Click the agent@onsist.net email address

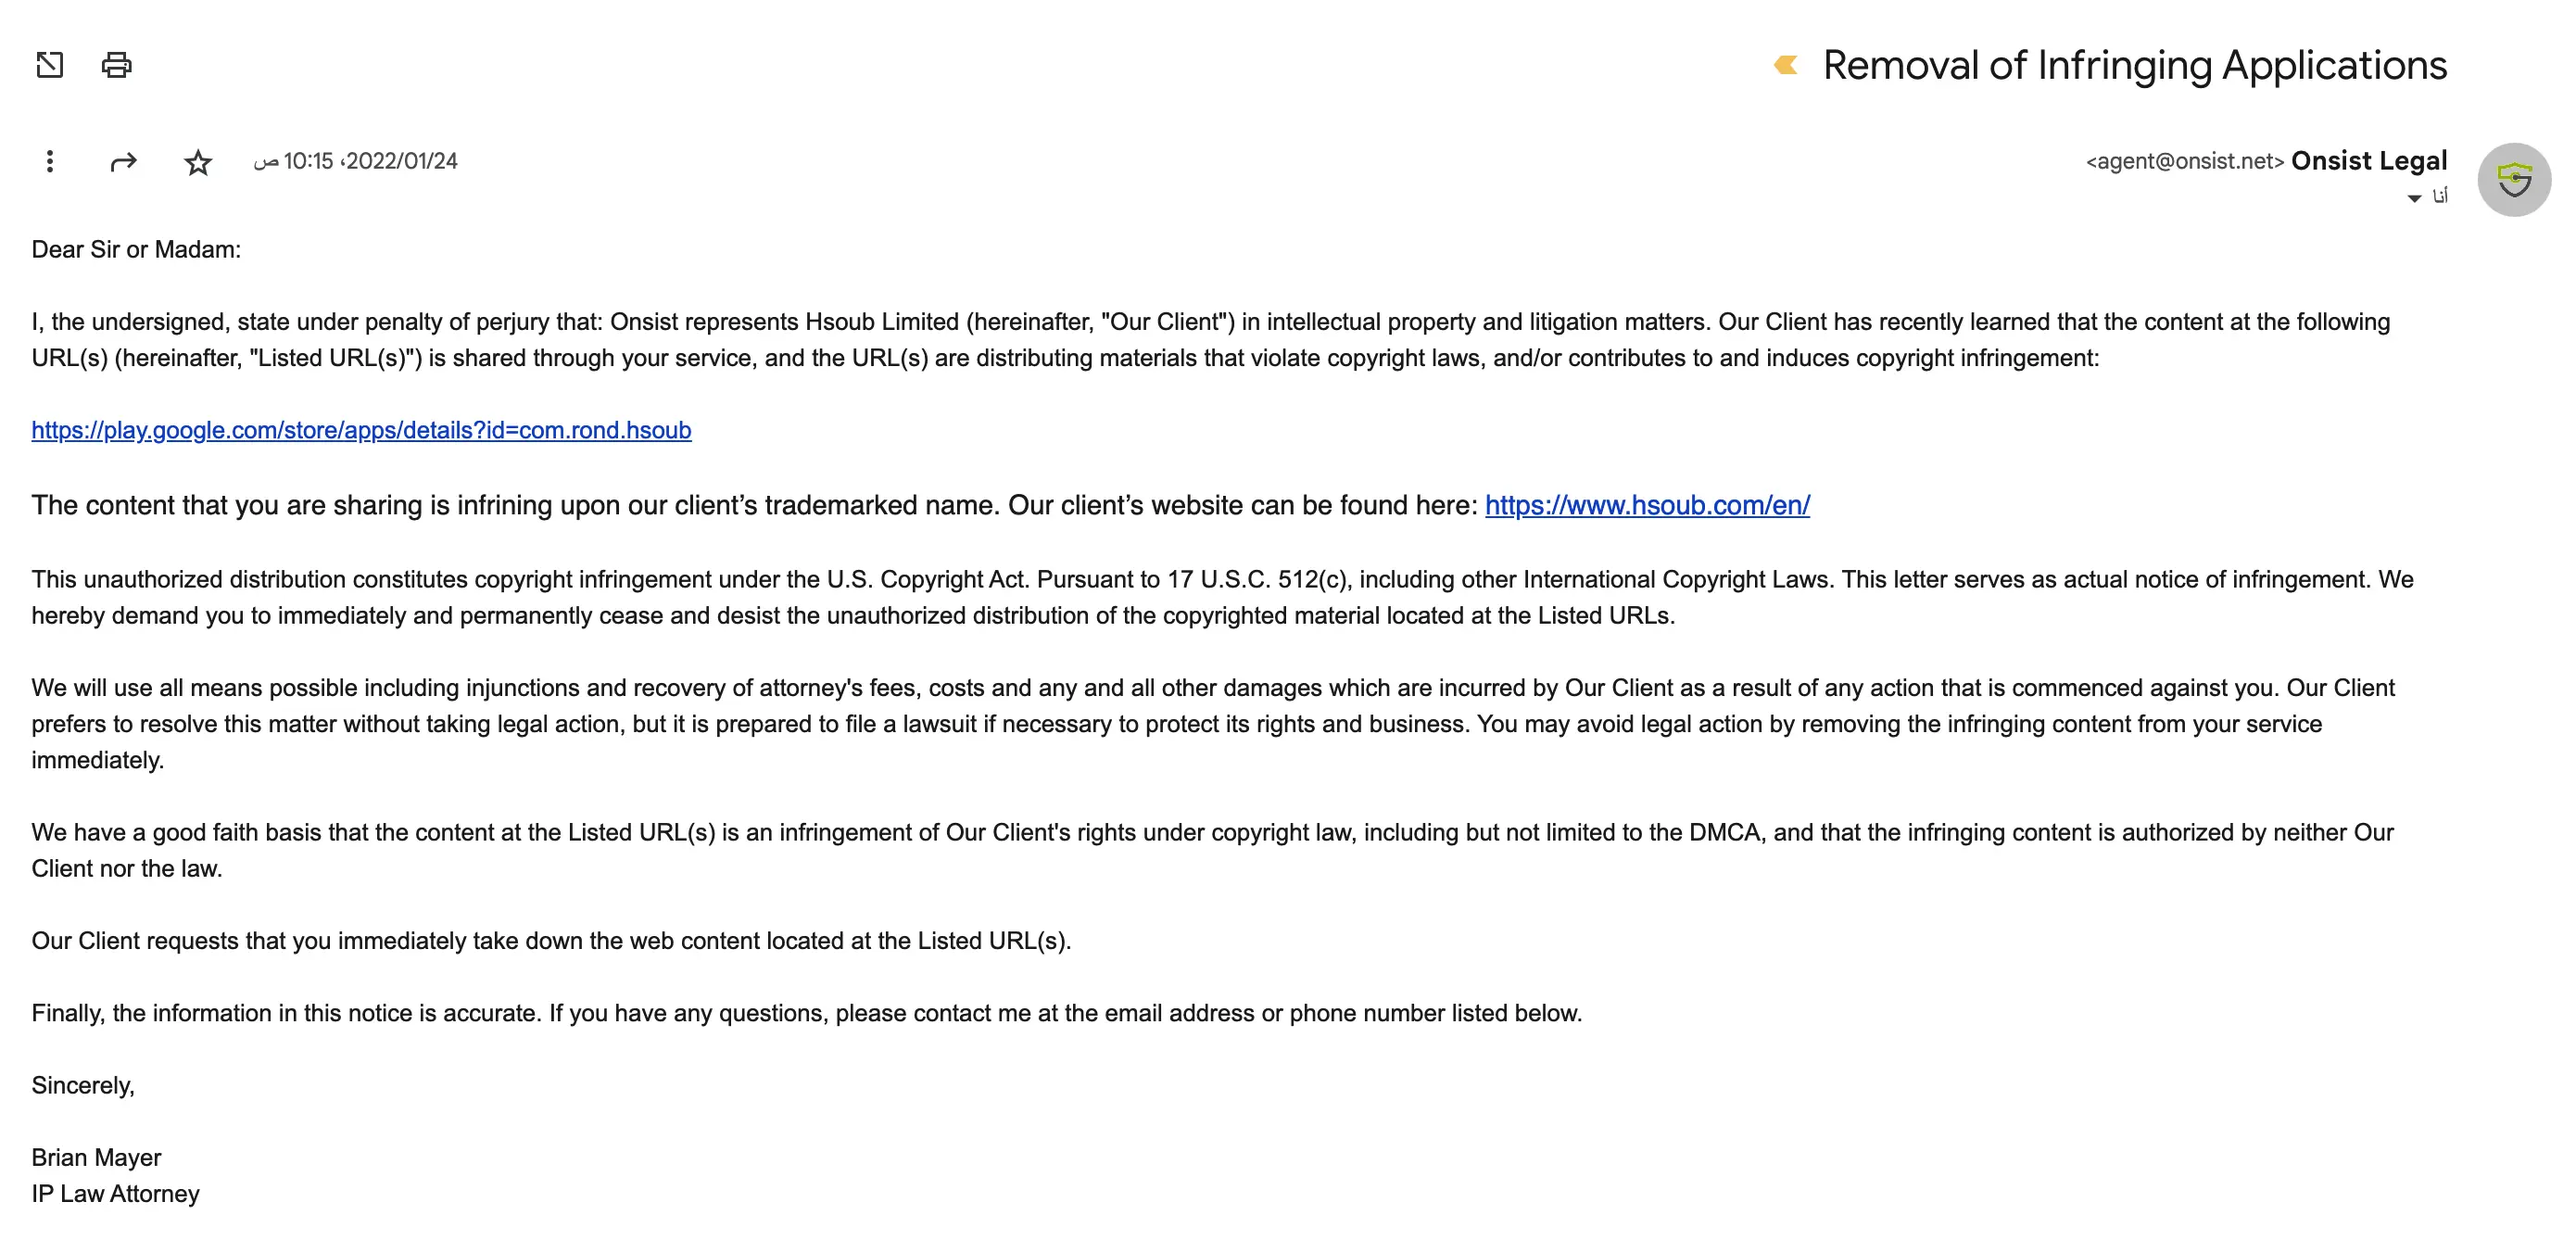tap(2185, 161)
